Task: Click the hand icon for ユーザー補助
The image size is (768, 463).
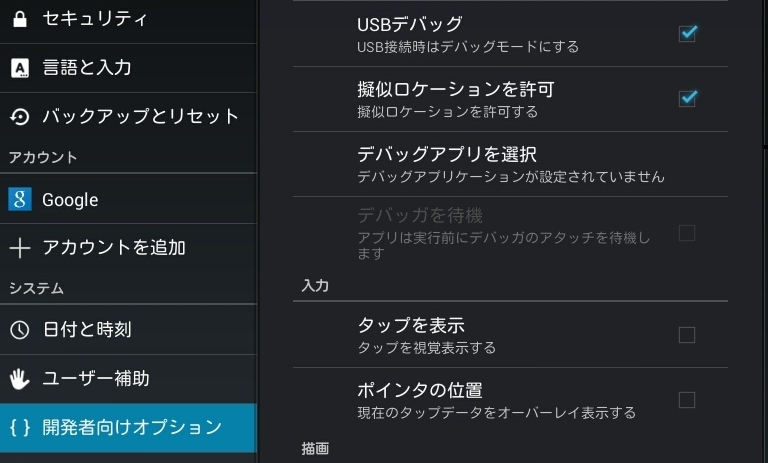Action: coord(20,379)
